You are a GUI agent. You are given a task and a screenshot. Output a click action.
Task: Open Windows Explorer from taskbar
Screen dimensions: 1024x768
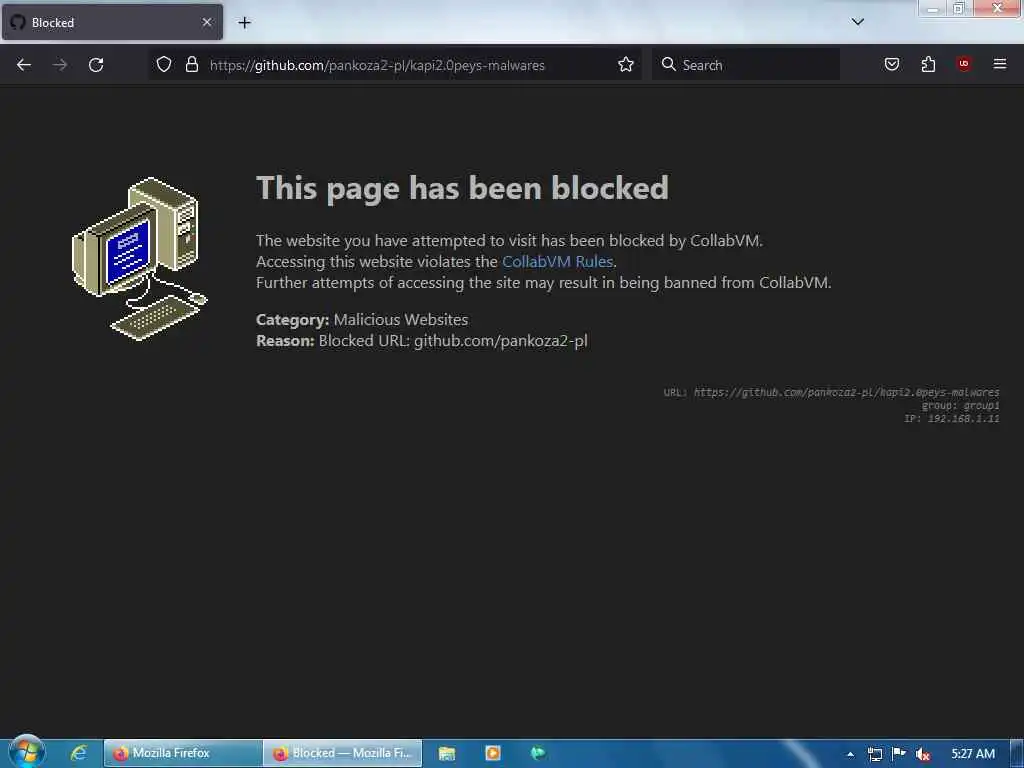pos(447,753)
